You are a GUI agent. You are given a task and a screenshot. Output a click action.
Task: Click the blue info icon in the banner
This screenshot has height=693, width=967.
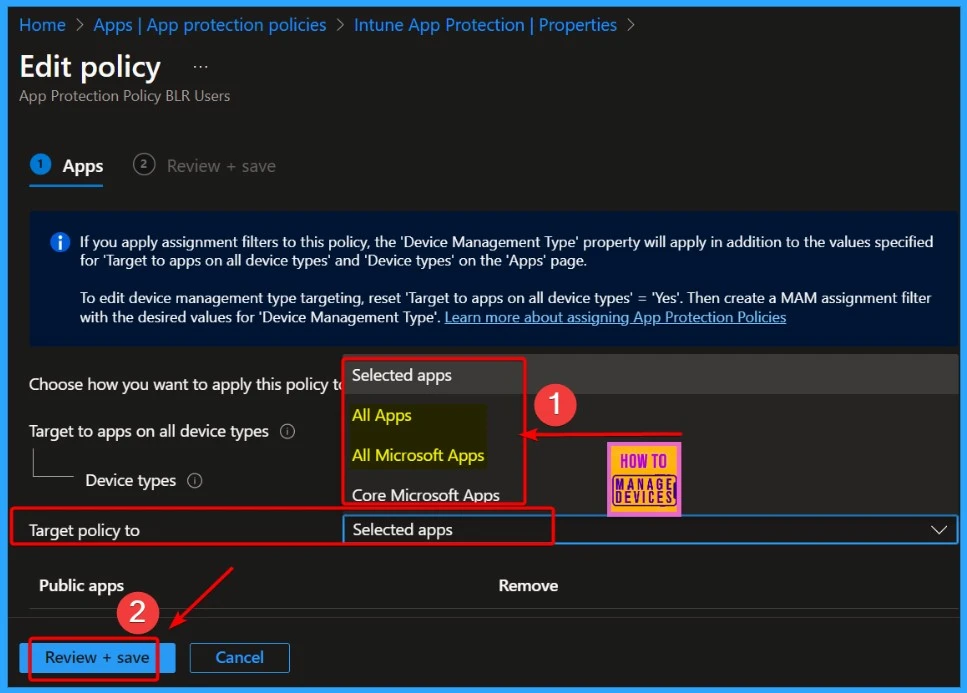(x=60, y=242)
